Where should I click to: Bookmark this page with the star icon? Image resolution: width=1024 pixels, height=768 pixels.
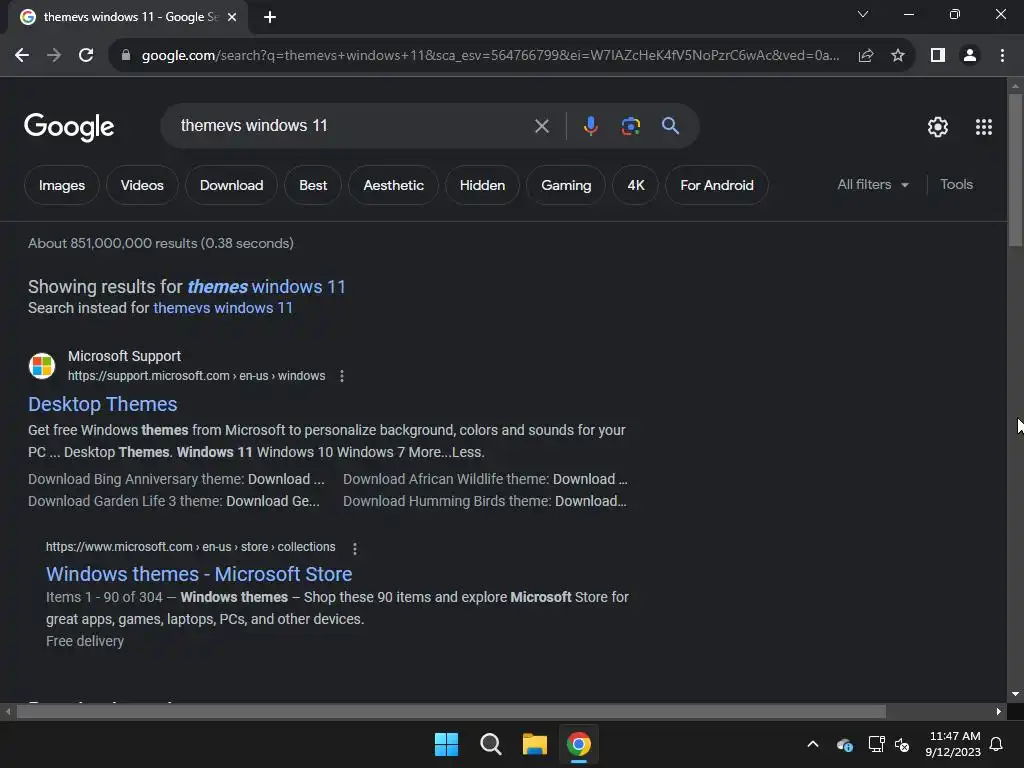click(x=898, y=56)
